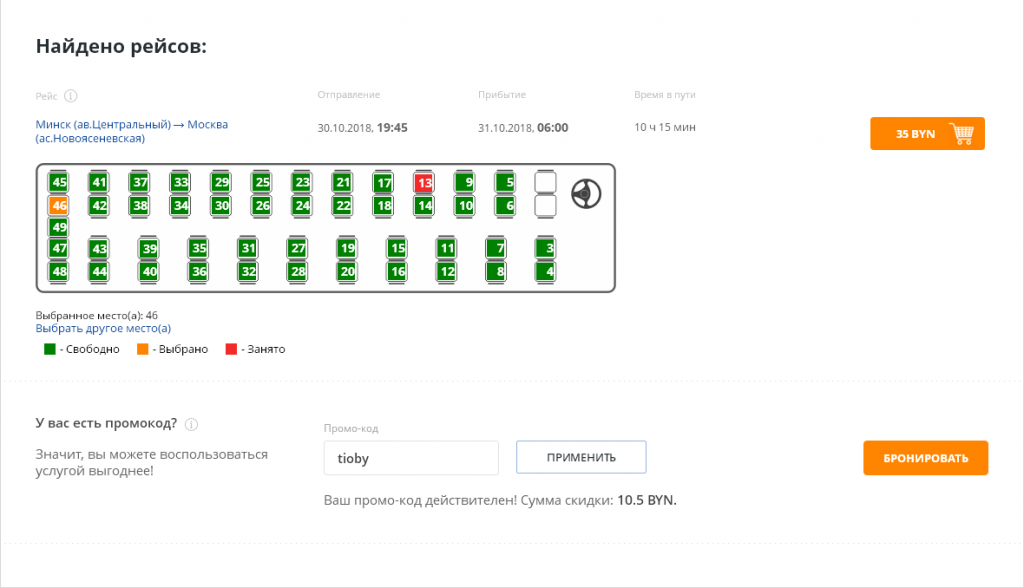Select seat 42 on the bus layout
This screenshot has width=1024, height=588.
pos(99,206)
